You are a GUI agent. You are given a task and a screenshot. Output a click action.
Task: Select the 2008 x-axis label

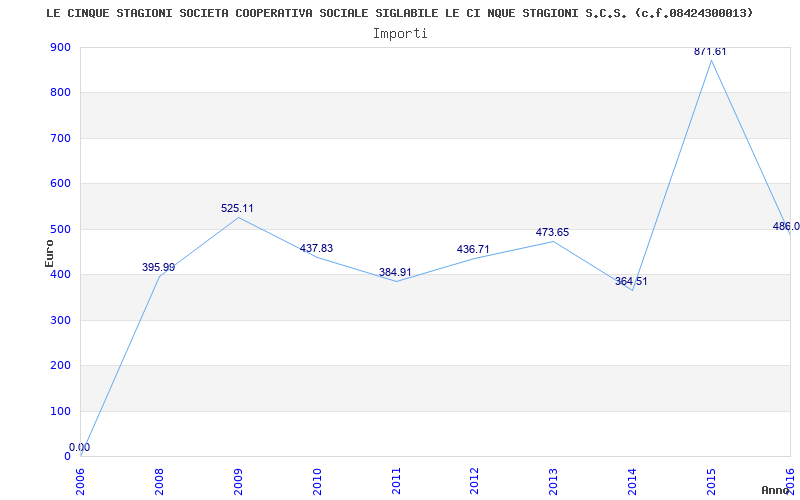pyautogui.click(x=160, y=481)
